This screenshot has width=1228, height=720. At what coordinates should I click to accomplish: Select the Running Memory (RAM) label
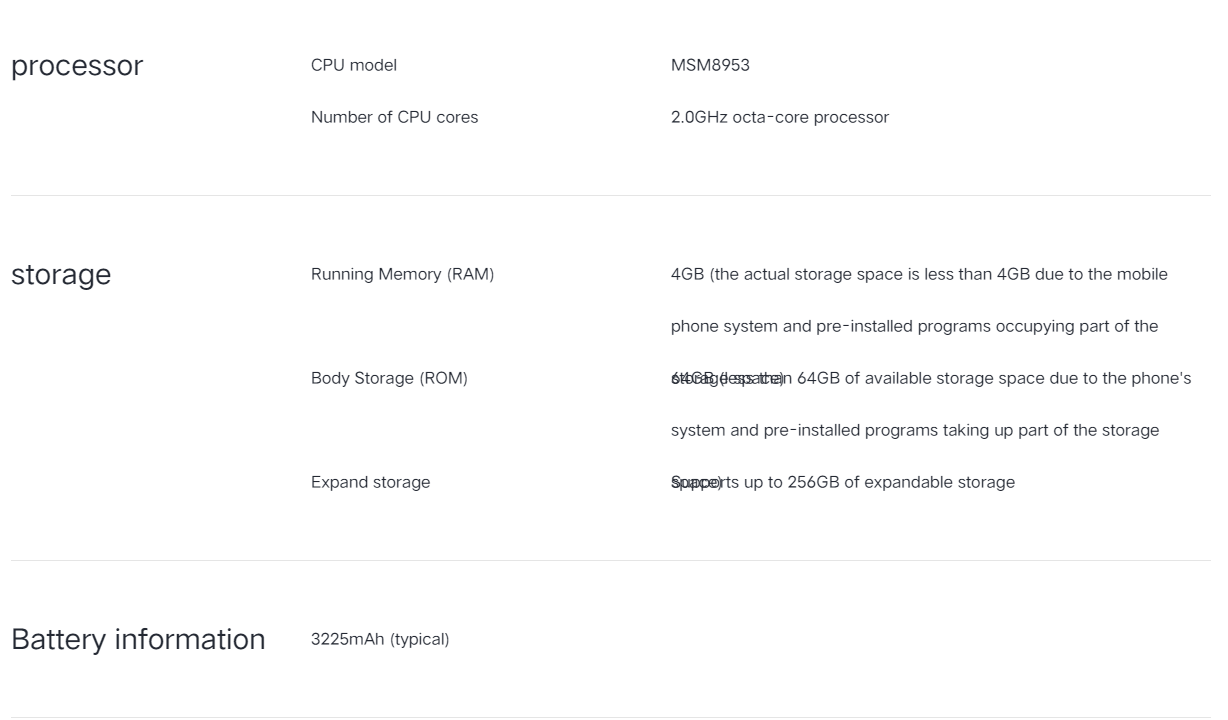coord(402,274)
